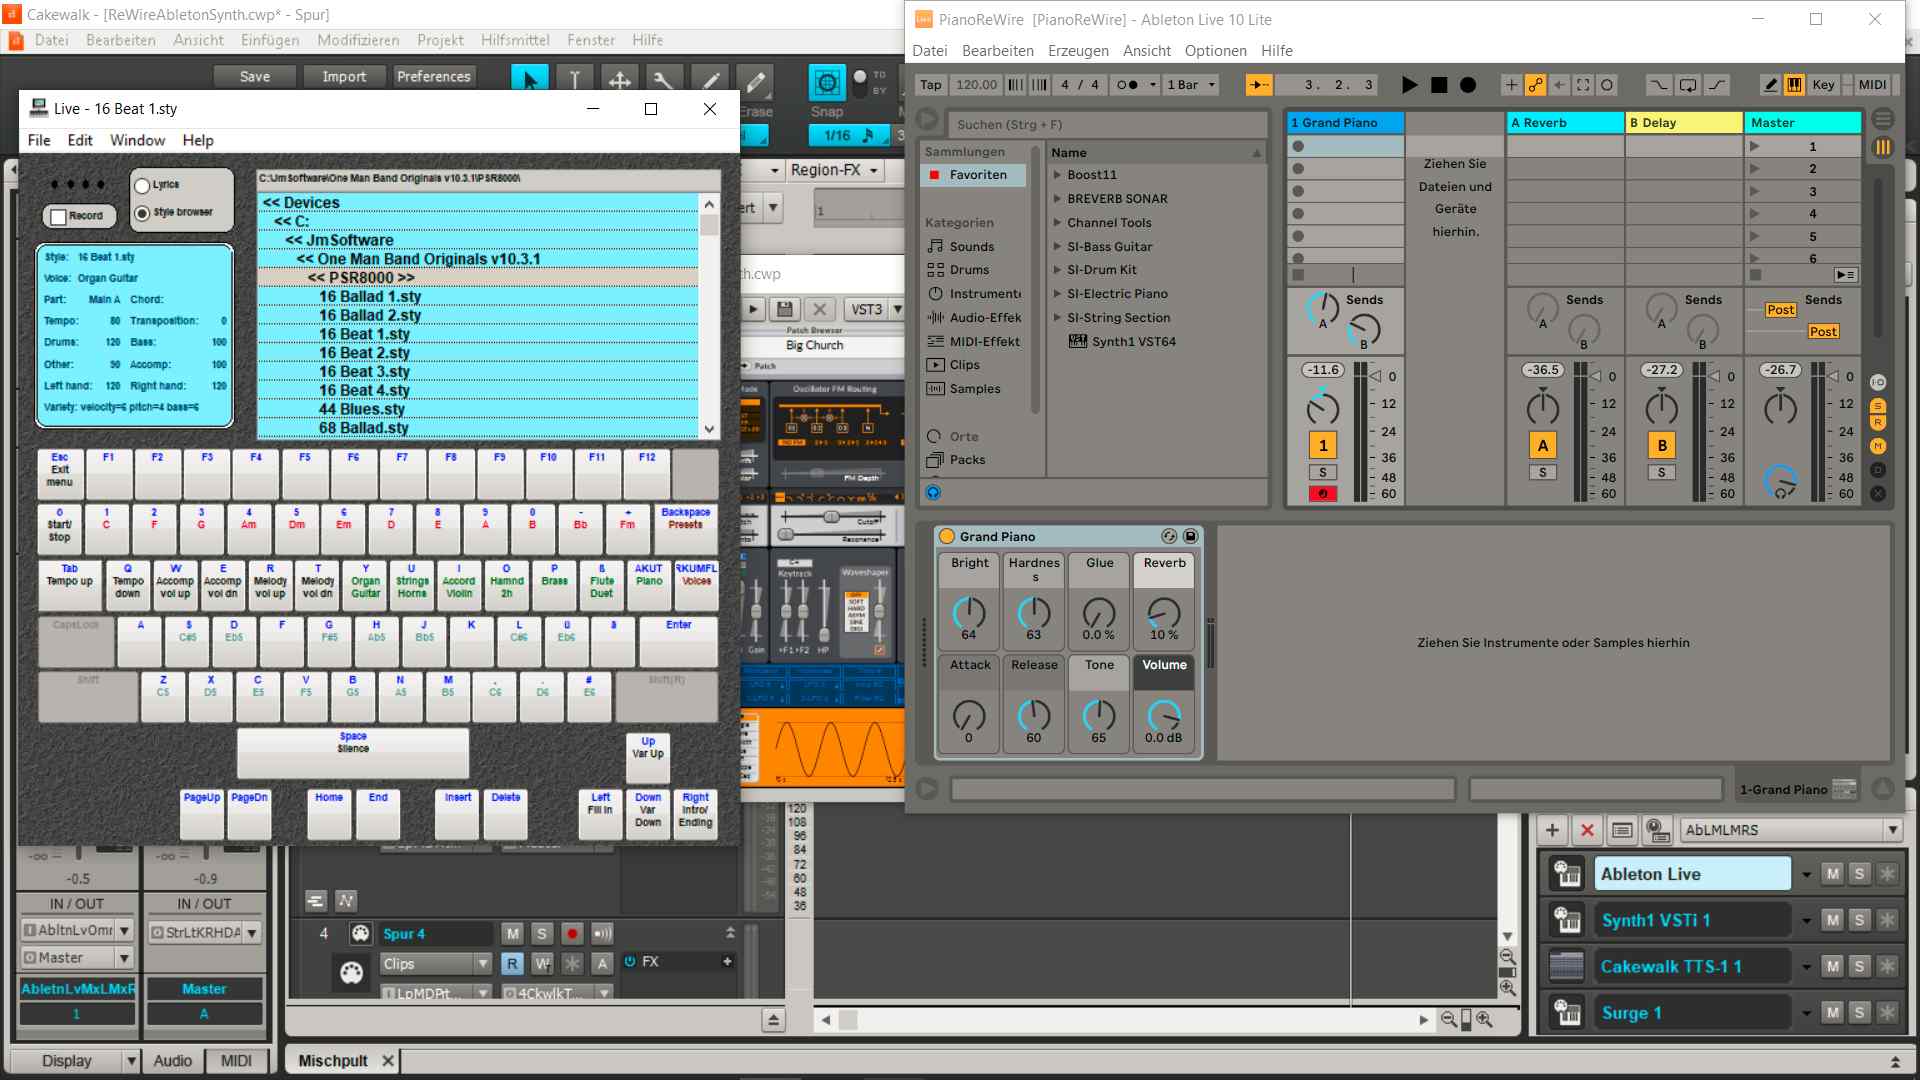Open the AbLMLMRS preset dropdown

[x=1892, y=830]
